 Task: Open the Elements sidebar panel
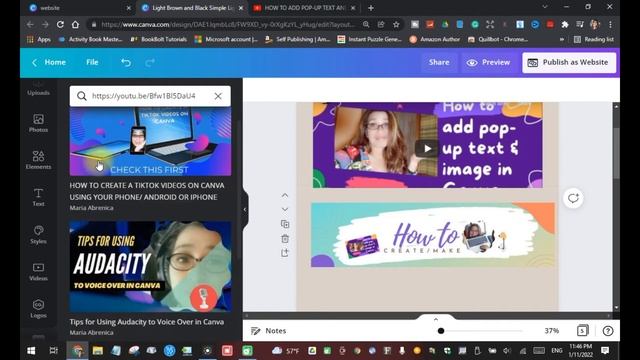pyautogui.click(x=38, y=160)
